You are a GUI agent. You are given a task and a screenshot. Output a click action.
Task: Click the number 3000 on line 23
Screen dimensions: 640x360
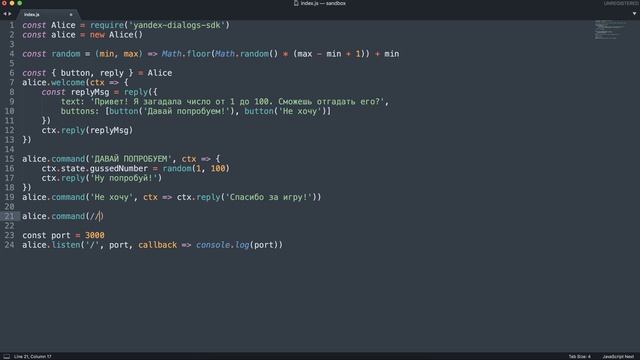coord(95,236)
